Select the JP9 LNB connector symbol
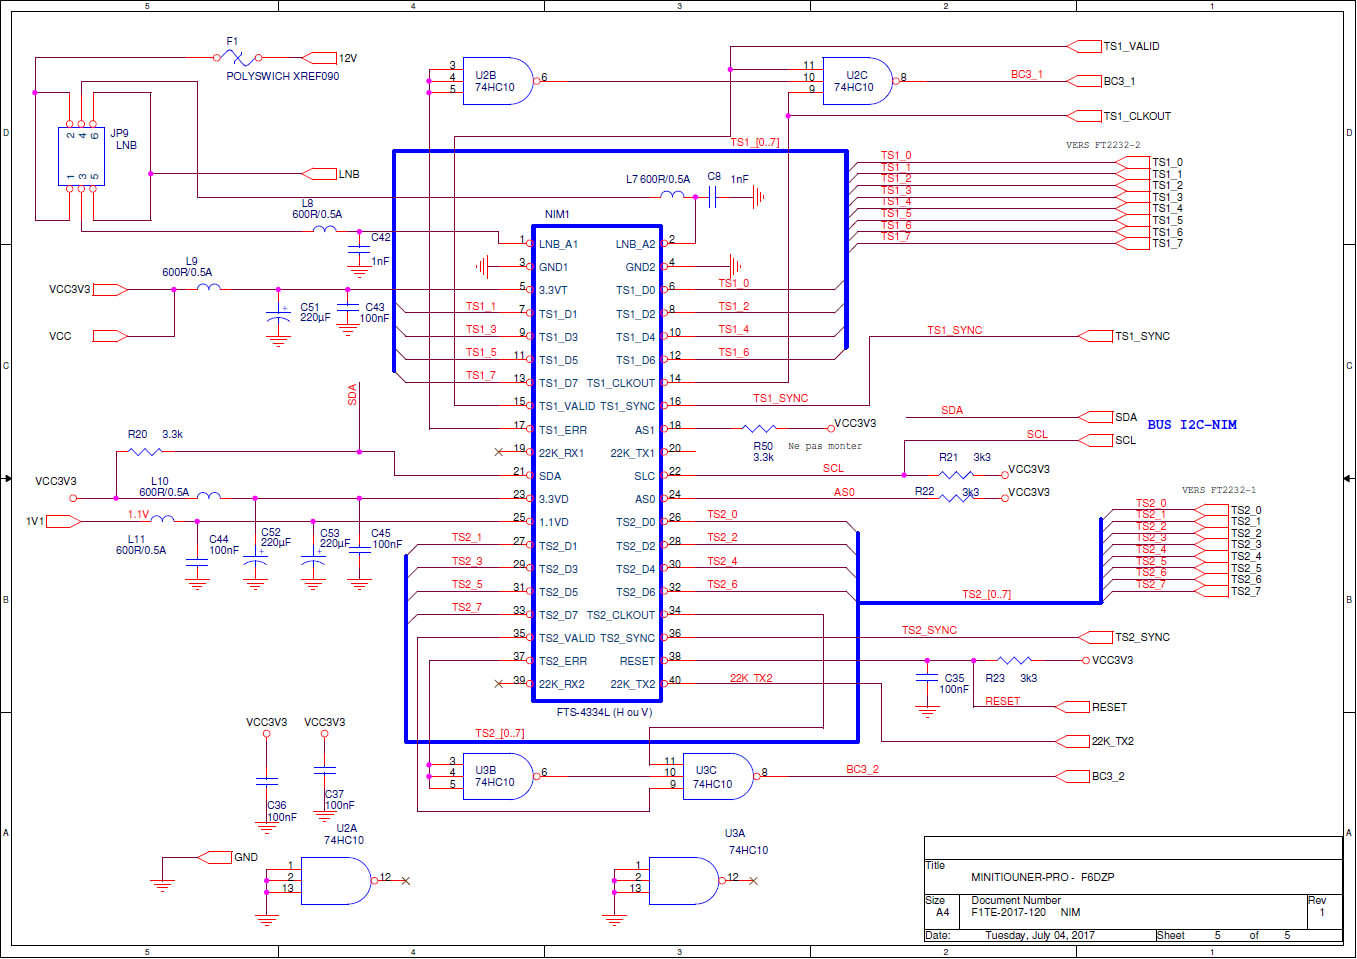 point(81,156)
